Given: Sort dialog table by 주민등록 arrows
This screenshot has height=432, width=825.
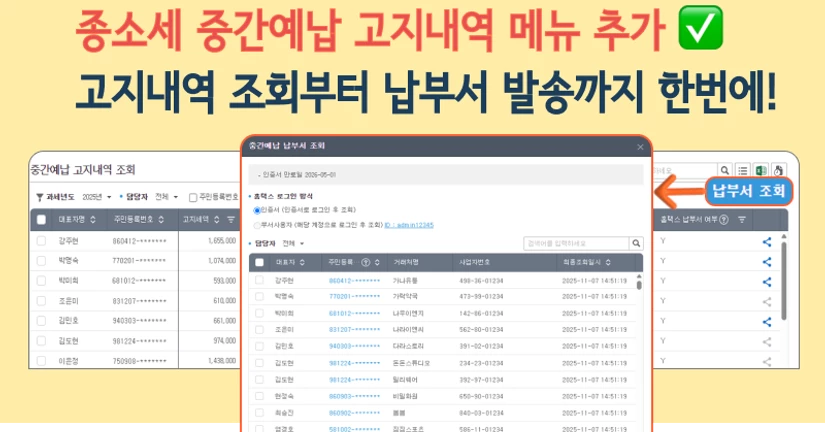Looking at the screenshot, I should click(377, 262).
